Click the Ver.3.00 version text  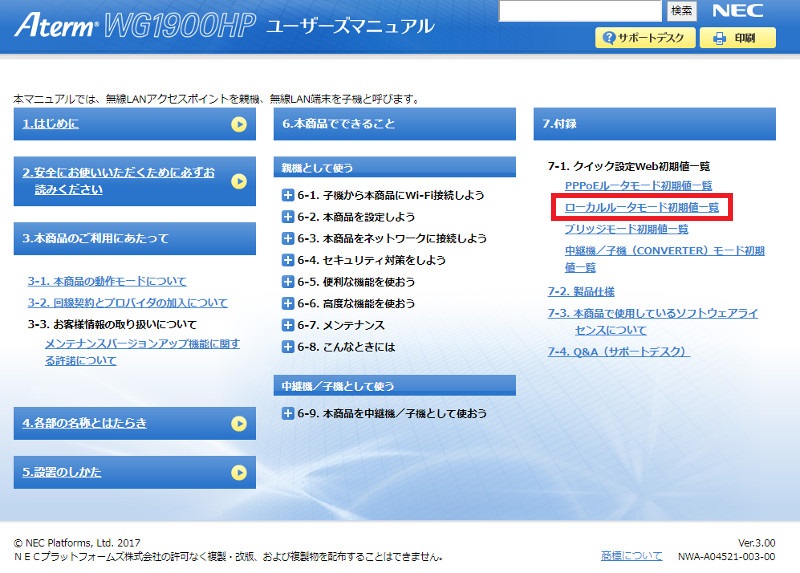[757, 543]
